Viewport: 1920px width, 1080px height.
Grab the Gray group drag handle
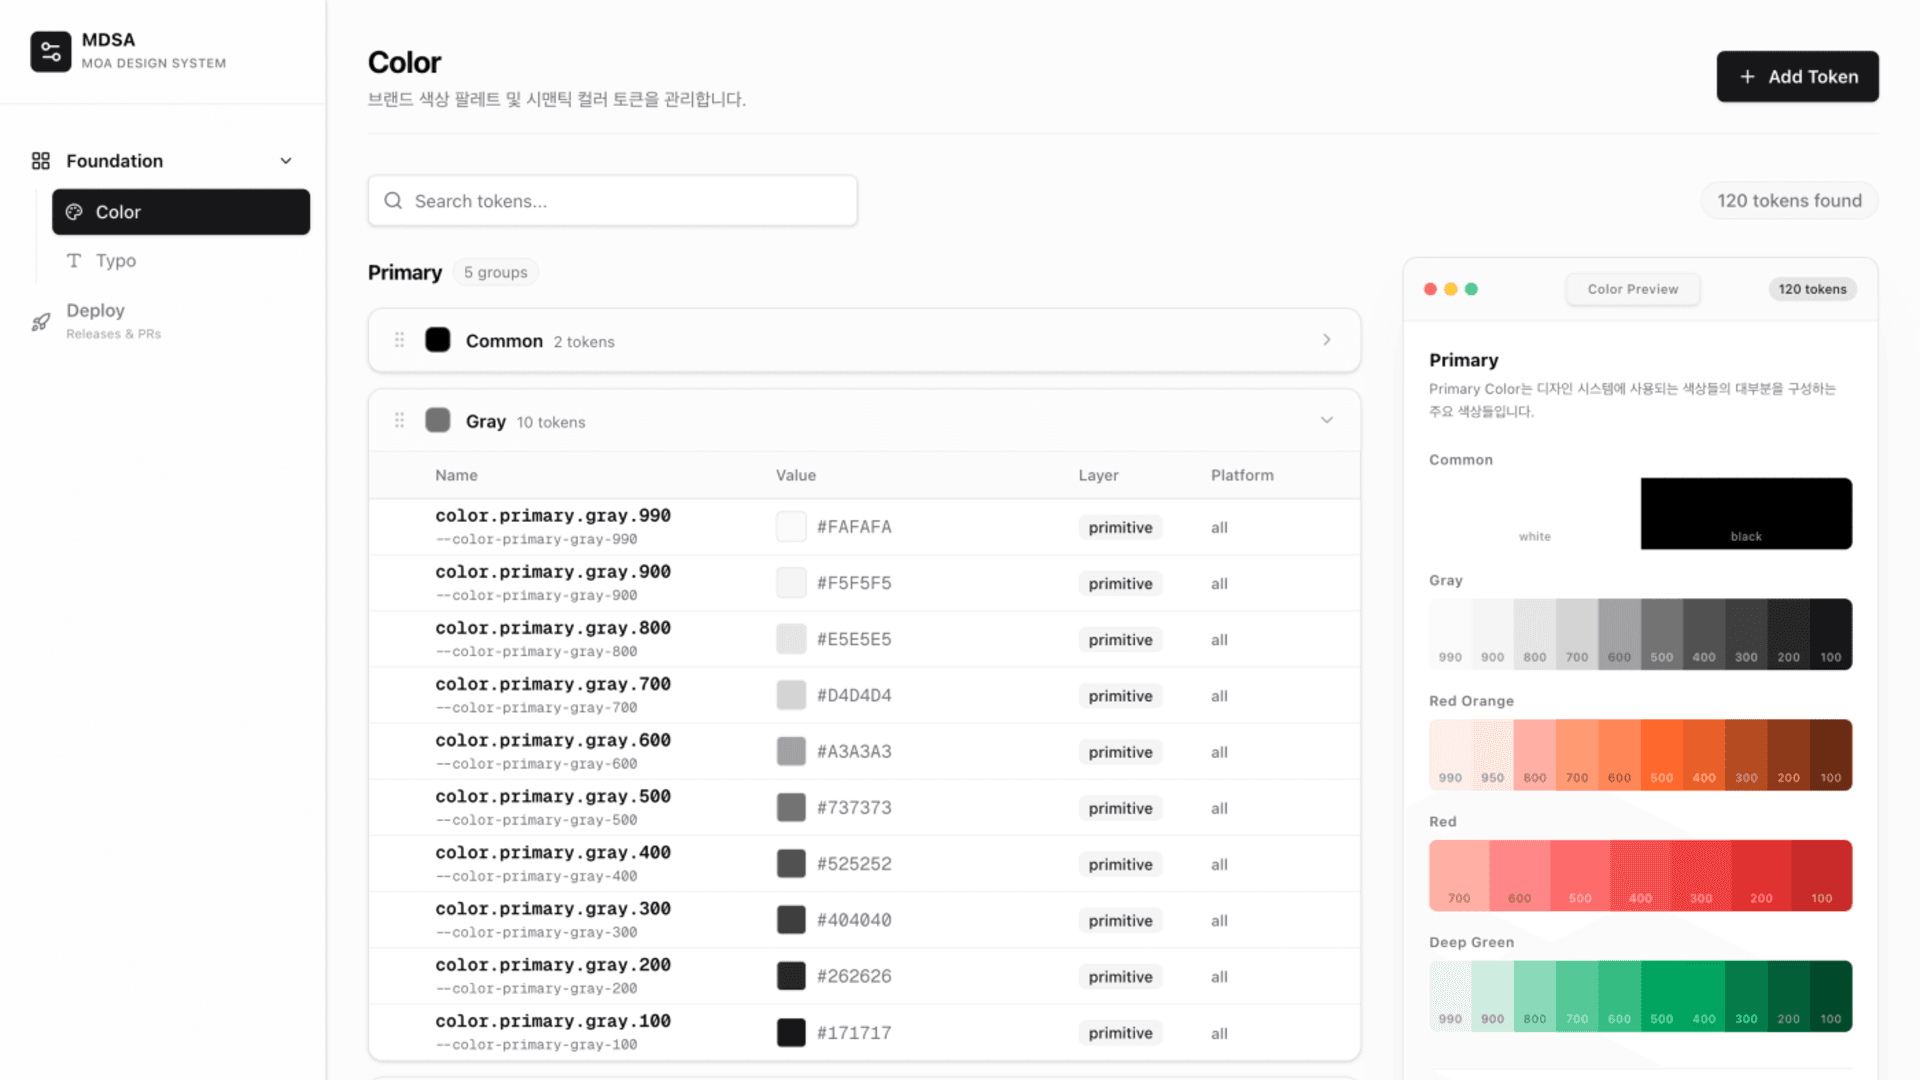tap(399, 420)
